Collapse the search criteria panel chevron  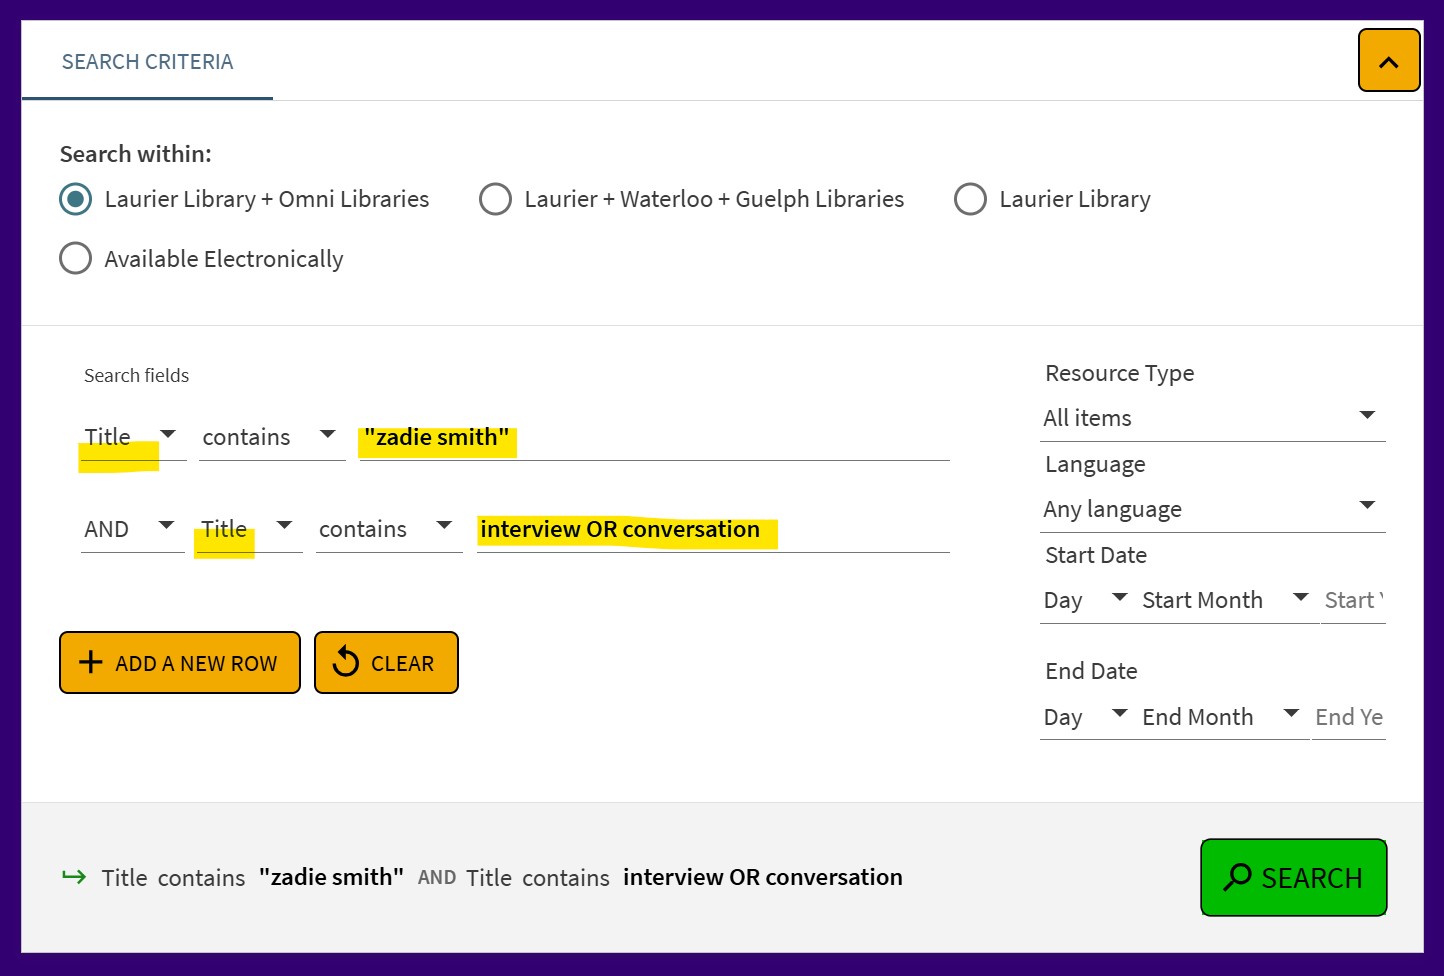pos(1388,61)
